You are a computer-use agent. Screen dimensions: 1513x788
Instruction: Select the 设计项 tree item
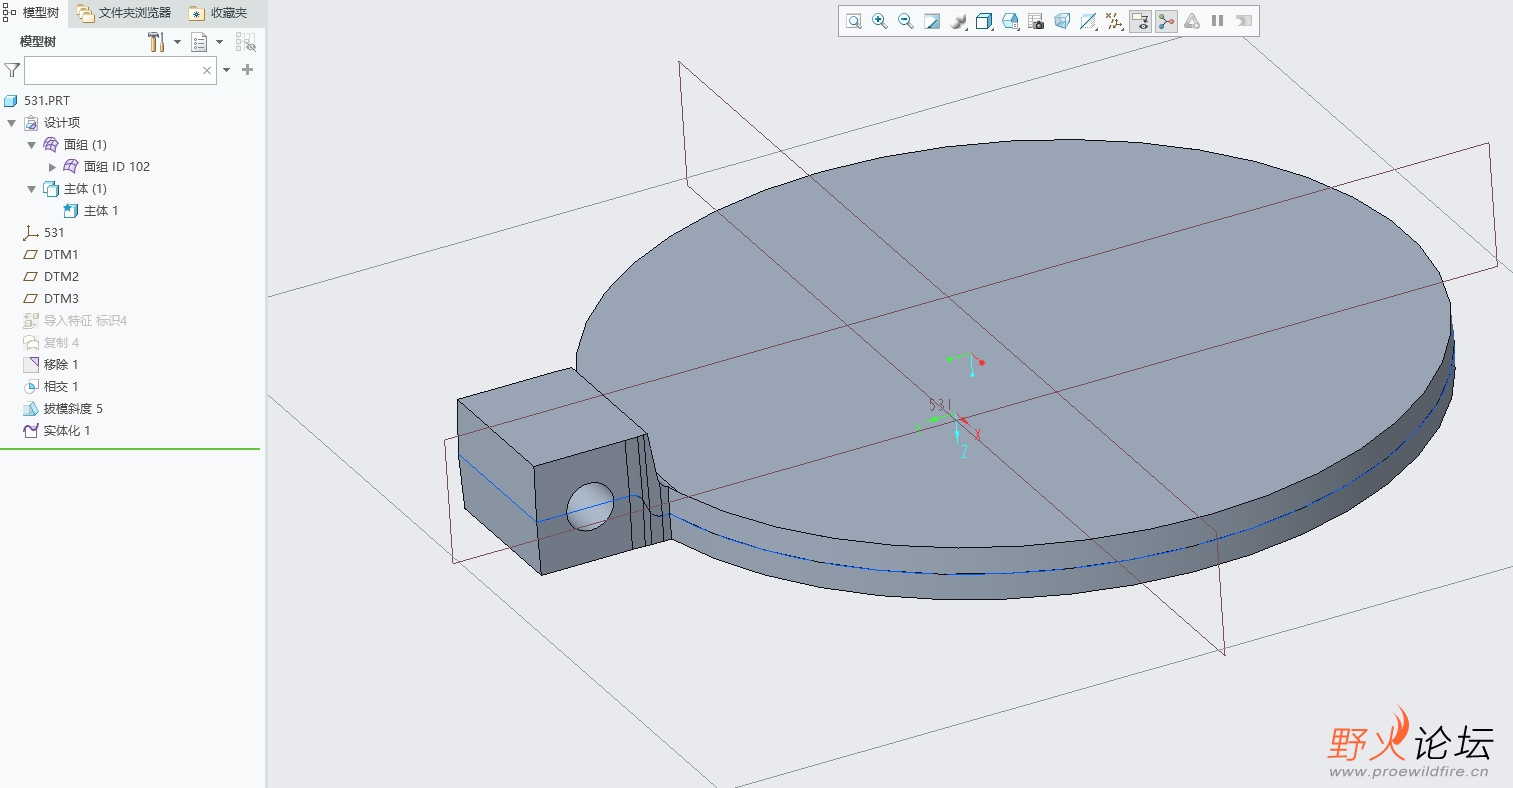coord(52,123)
